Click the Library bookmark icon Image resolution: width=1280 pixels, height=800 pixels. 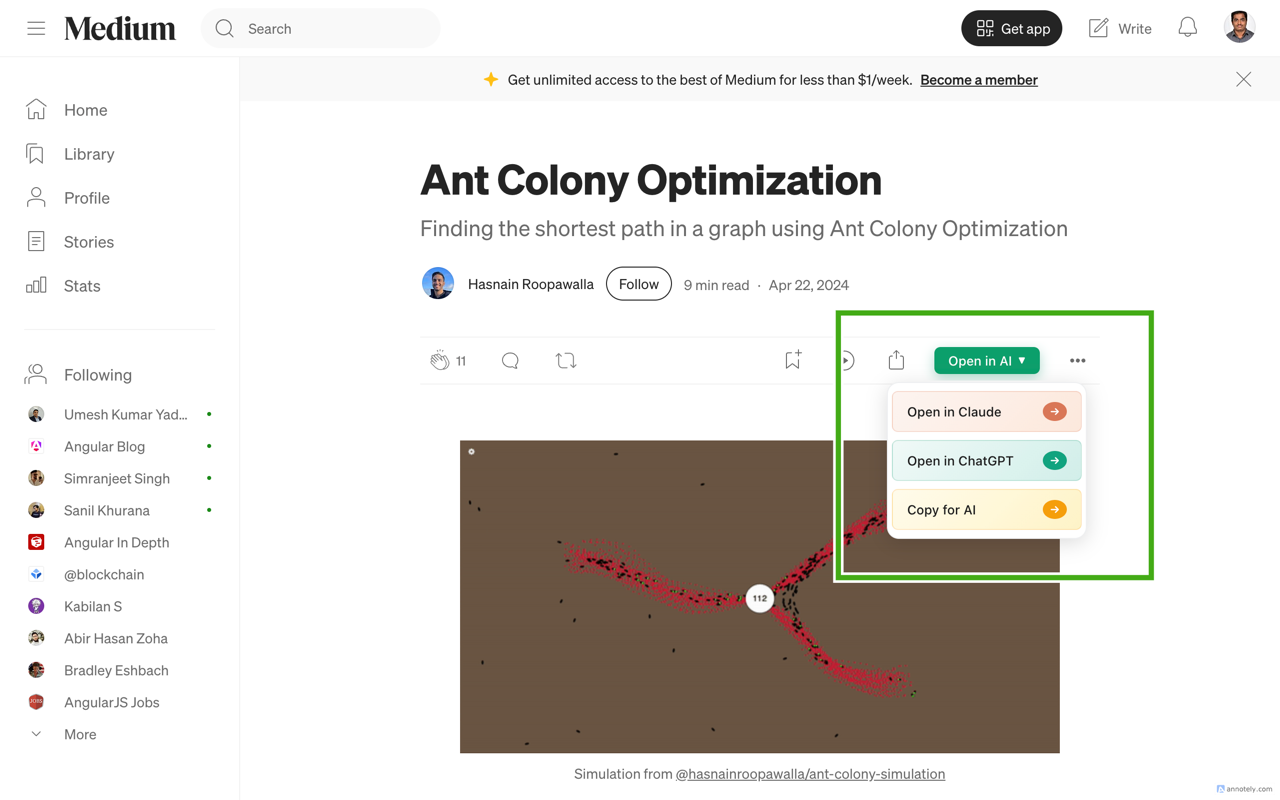coord(36,154)
